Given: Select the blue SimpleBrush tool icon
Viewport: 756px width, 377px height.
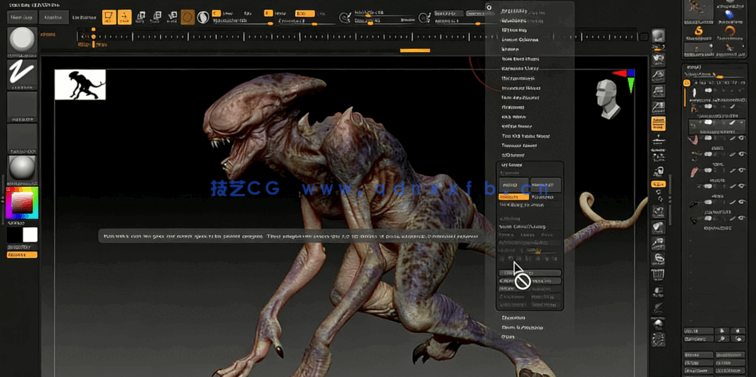Looking at the screenshot, I should 729,14.
